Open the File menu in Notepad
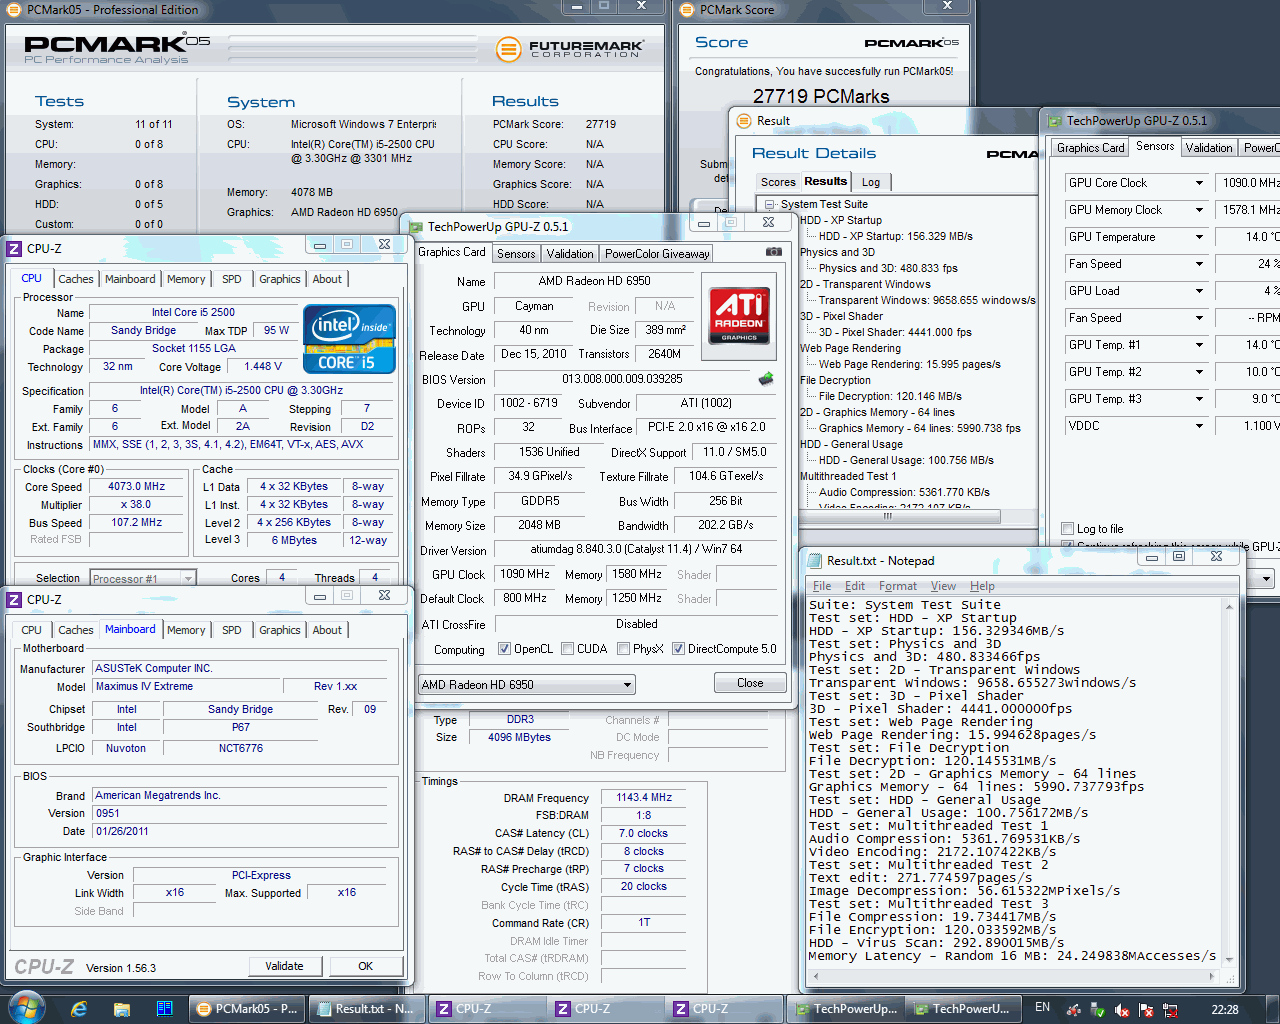Image resolution: width=1280 pixels, height=1024 pixels. (822, 586)
